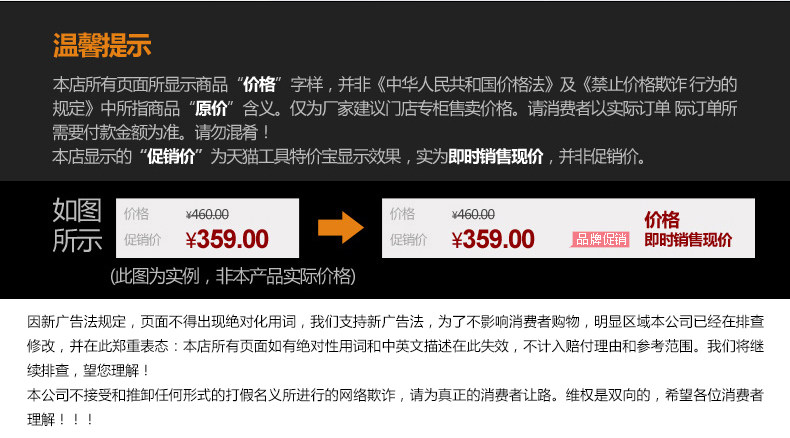Click the bold 促销价 text in notice
This screenshot has height=438, width=790.
[171, 156]
